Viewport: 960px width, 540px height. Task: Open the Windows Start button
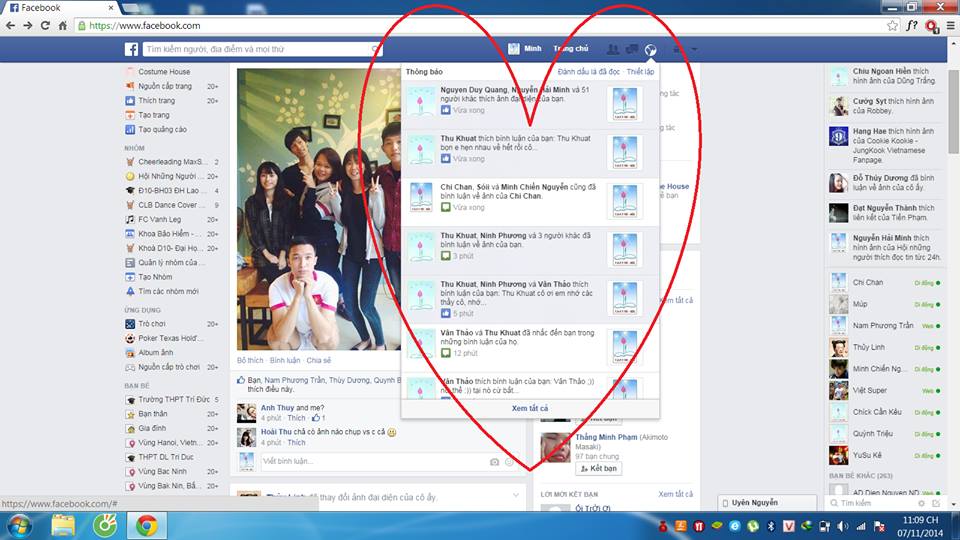point(20,525)
